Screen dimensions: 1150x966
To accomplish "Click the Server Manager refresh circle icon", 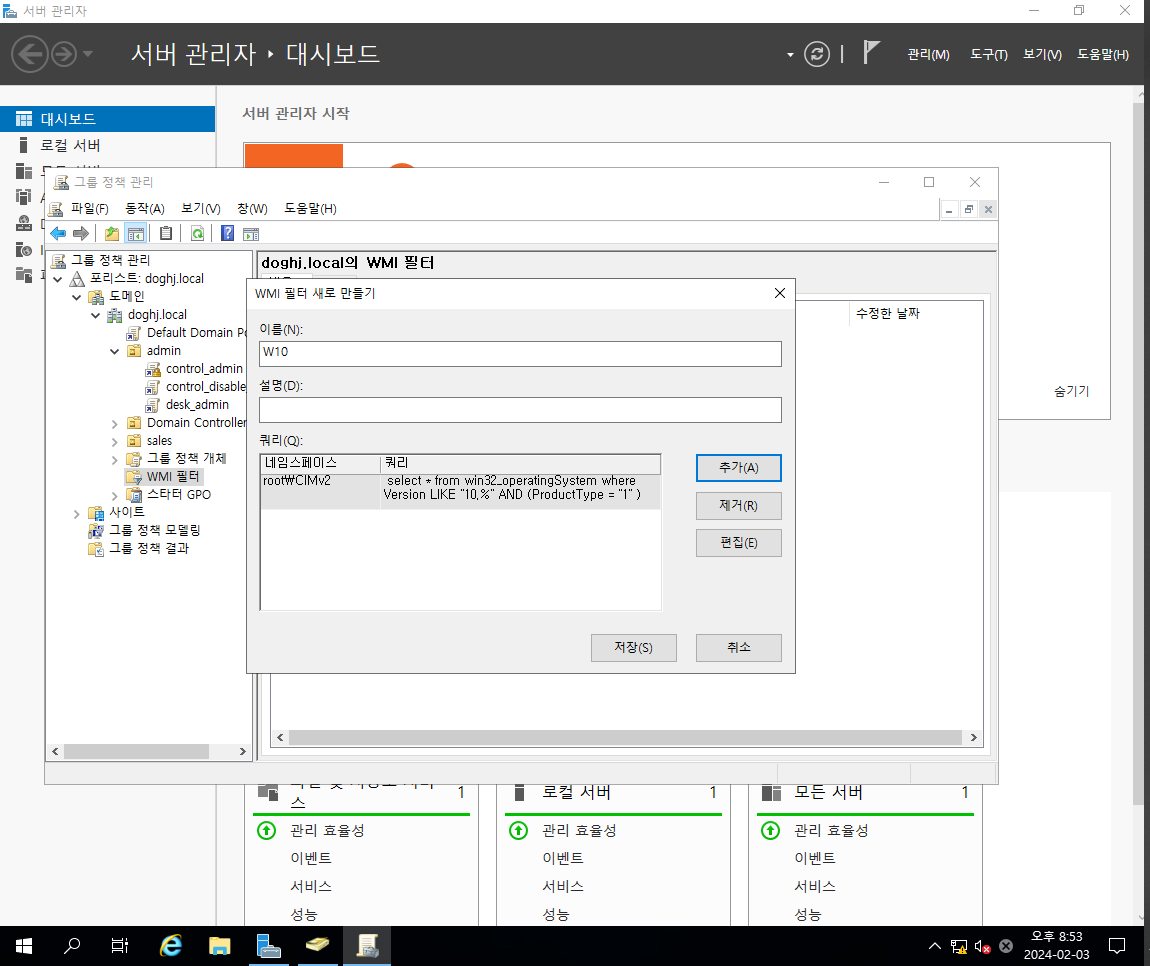I will [x=817, y=54].
